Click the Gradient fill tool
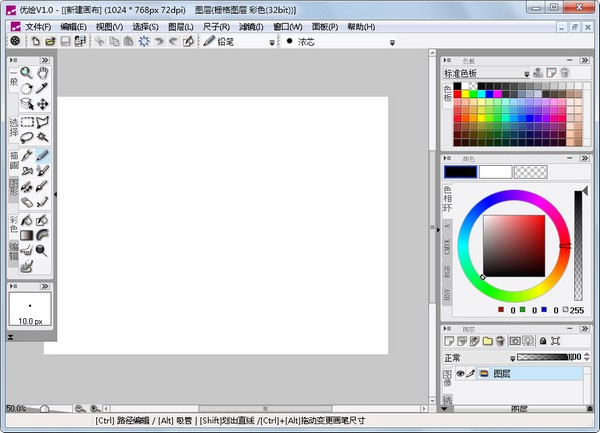Viewport: 600px width, 433px height. pos(26,235)
